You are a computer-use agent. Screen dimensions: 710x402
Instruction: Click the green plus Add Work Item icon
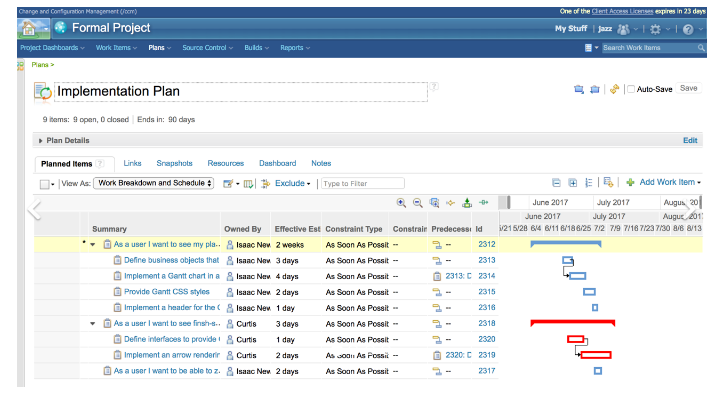630,183
